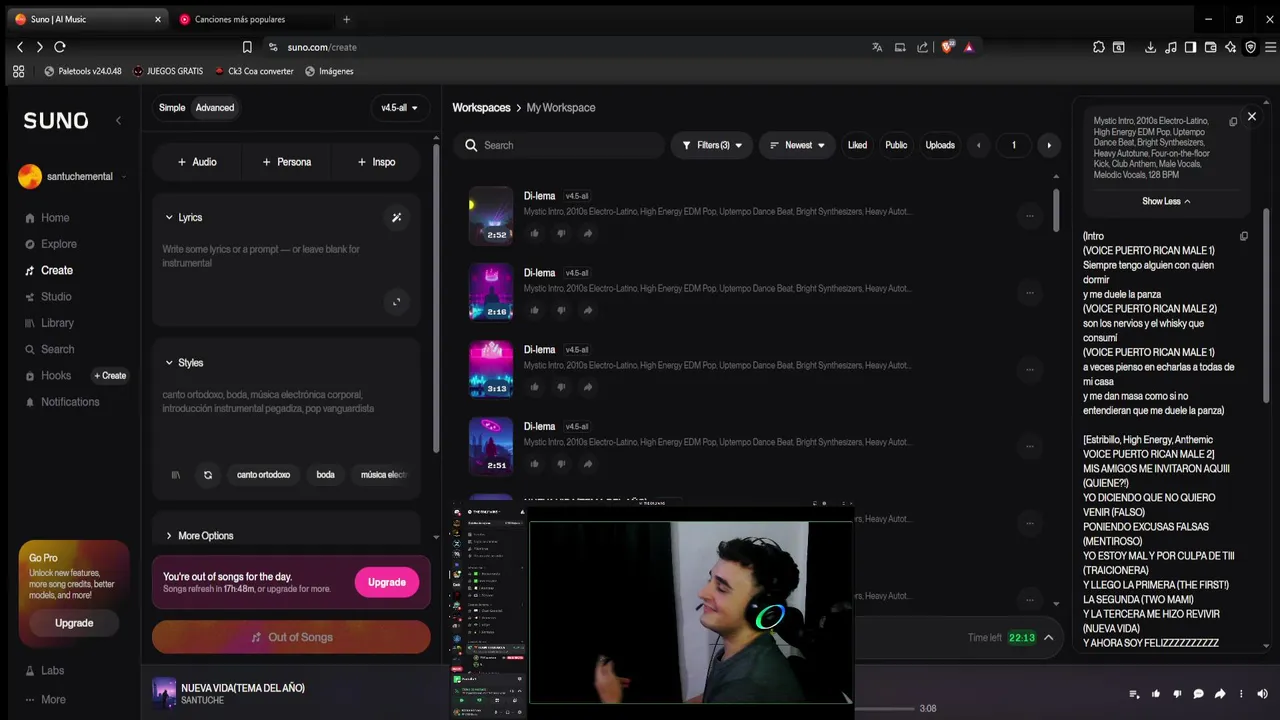Click the volume icon in the player bar
The height and width of the screenshot is (720, 1280).
[x=1263, y=694]
